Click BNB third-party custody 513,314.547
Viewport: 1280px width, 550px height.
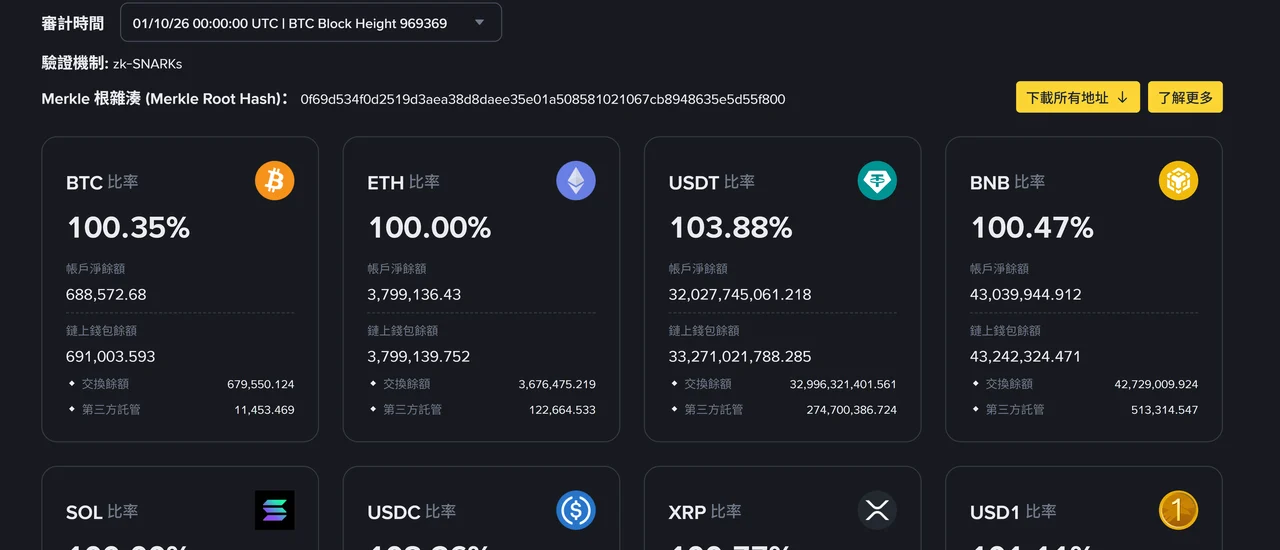(1164, 410)
